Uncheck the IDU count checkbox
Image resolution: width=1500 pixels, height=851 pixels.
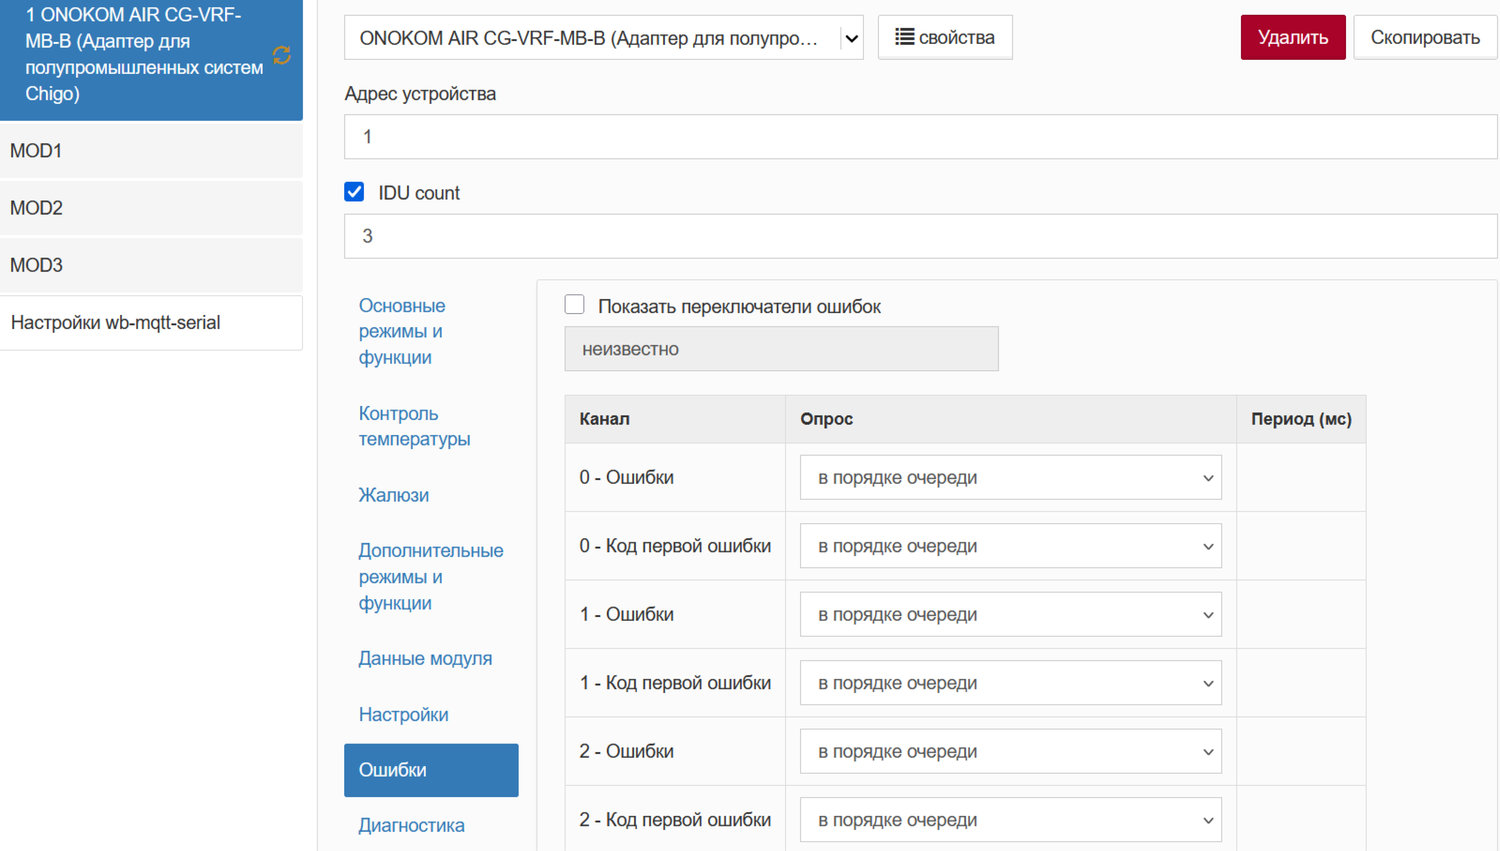(x=354, y=192)
